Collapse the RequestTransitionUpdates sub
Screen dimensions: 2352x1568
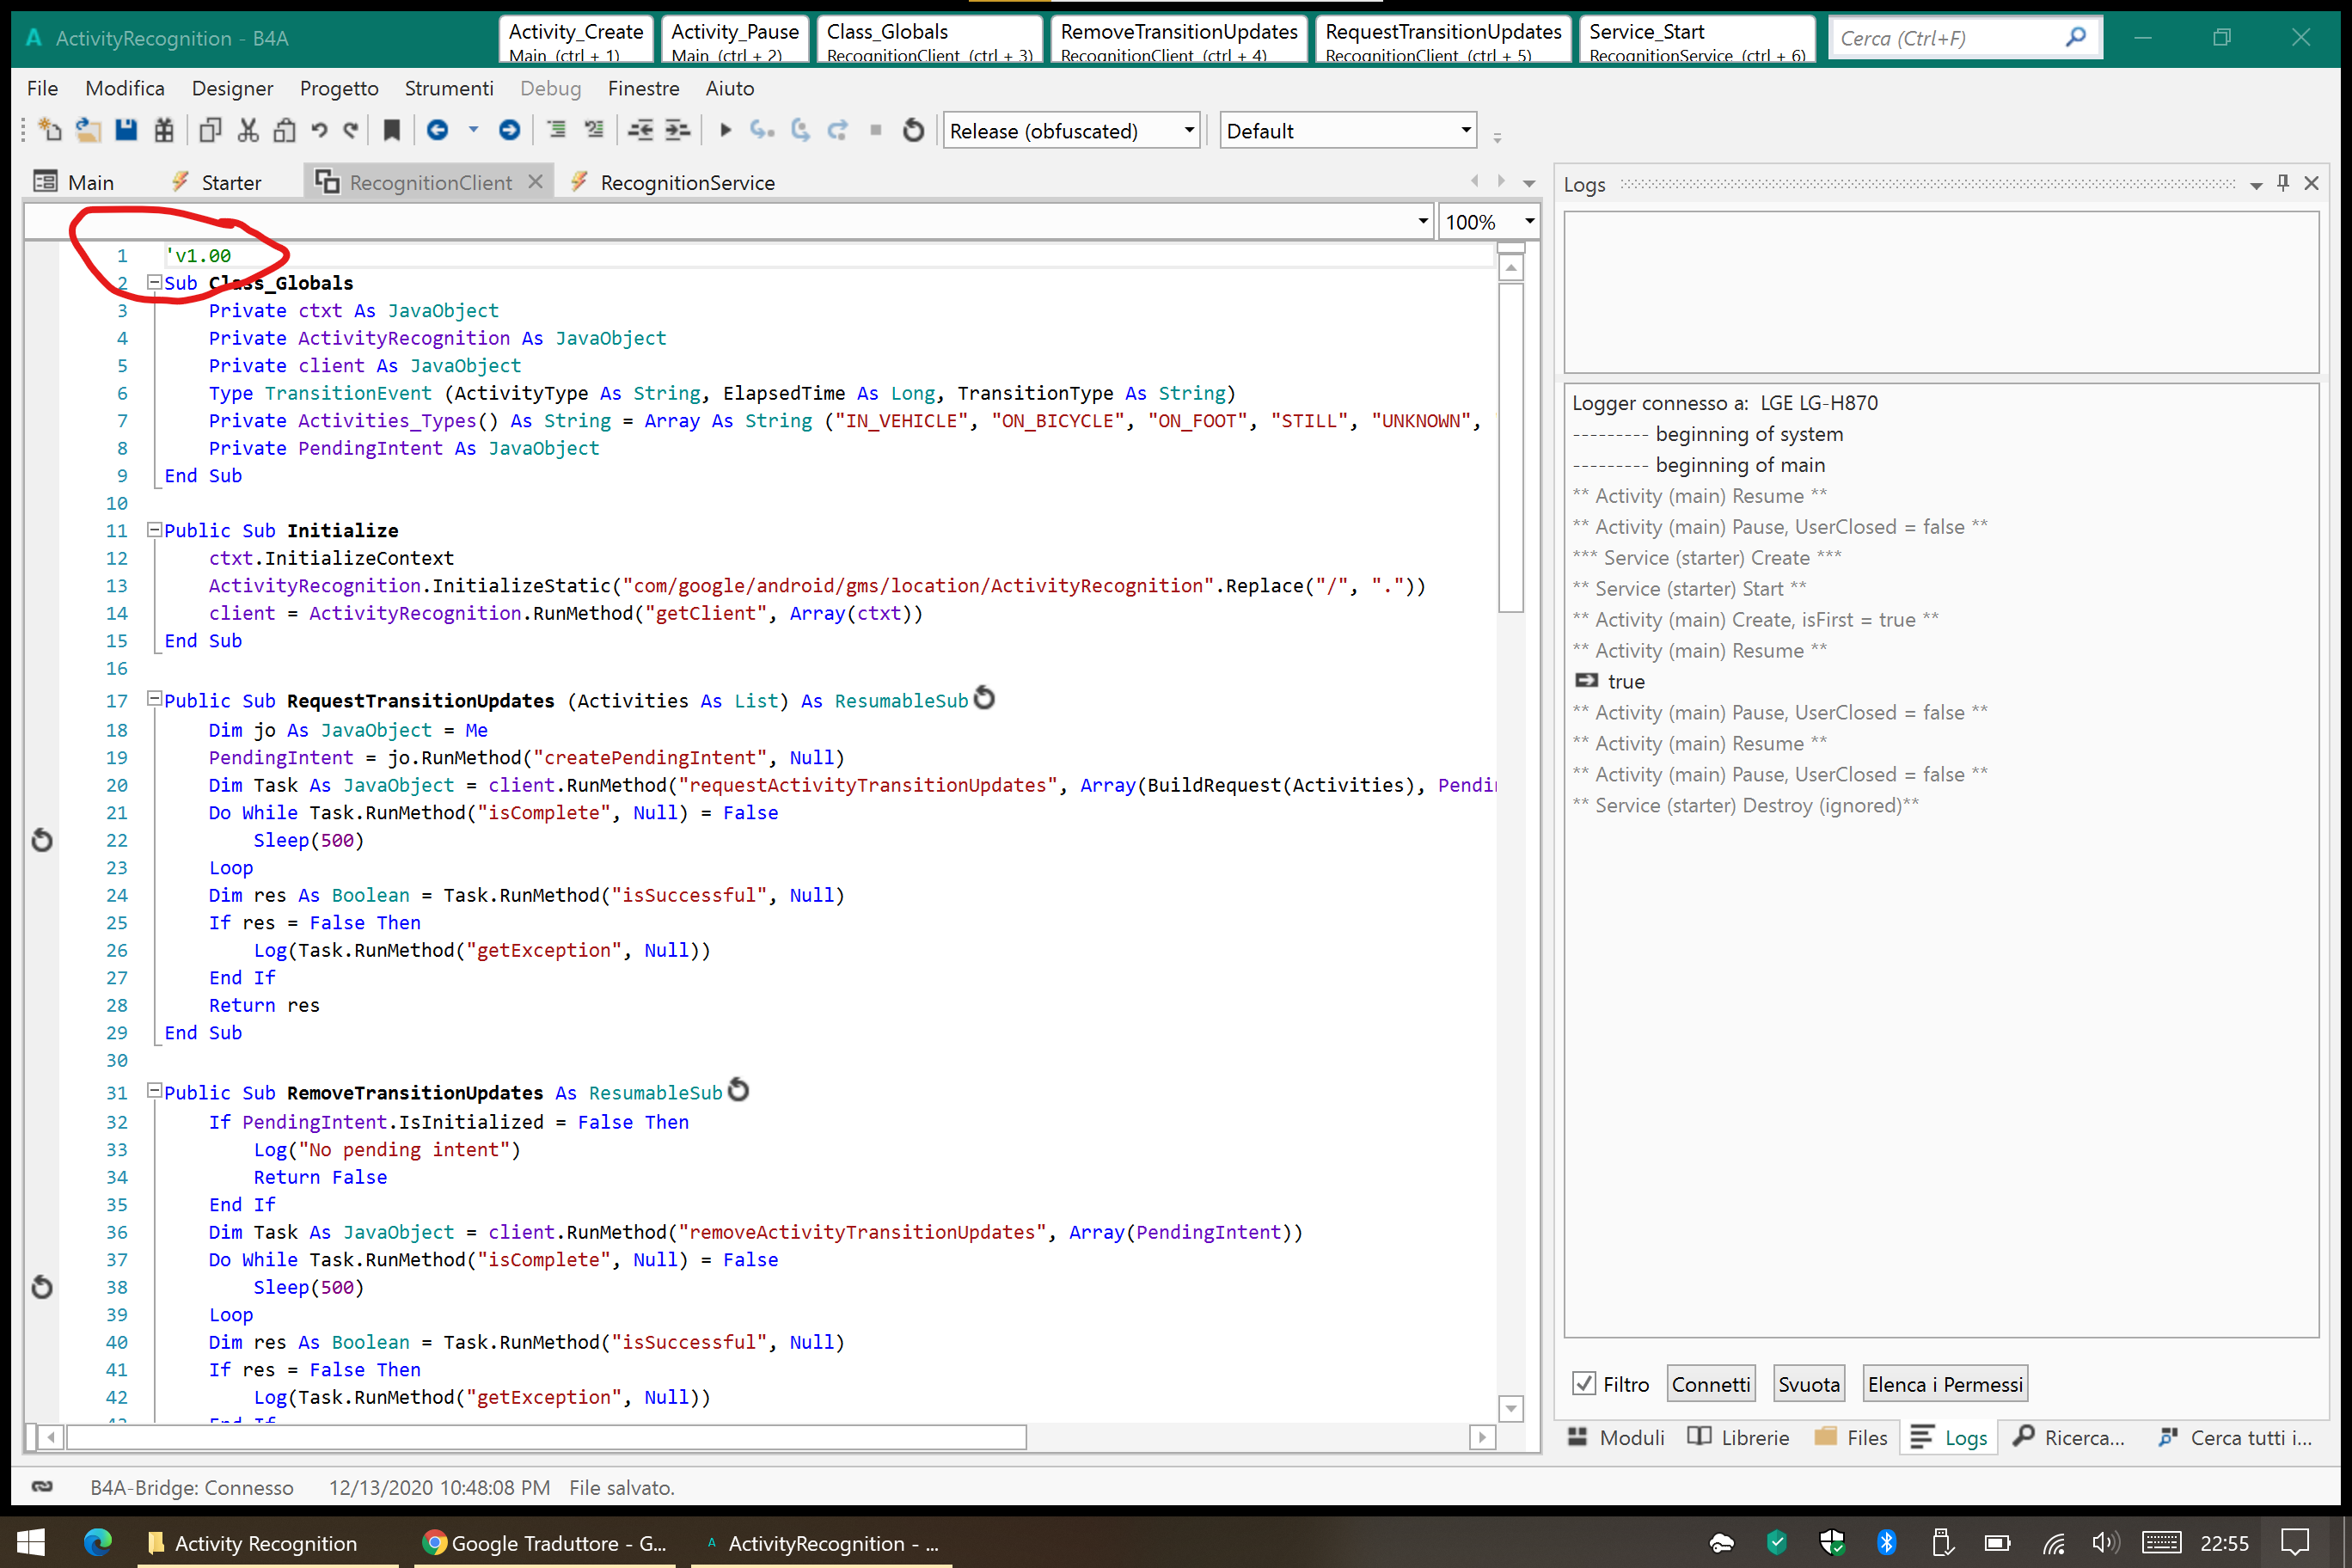[155, 699]
